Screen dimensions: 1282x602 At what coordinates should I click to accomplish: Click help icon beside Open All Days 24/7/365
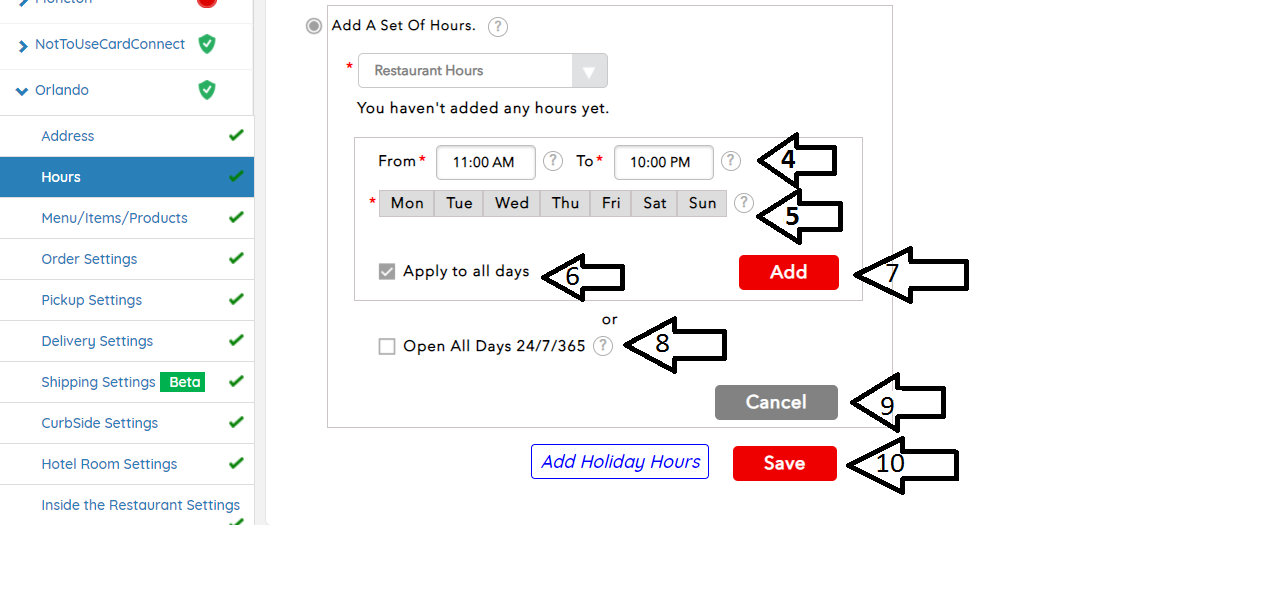point(603,346)
